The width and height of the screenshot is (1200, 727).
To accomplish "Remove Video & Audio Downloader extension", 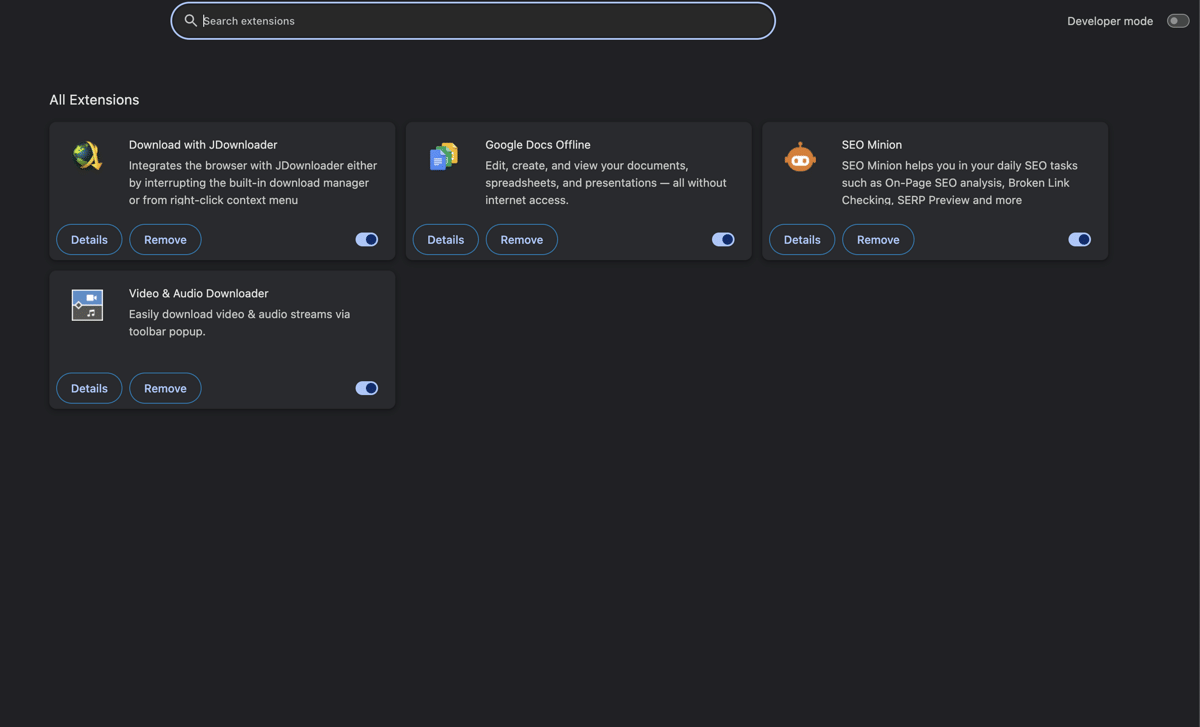I will click(165, 388).
